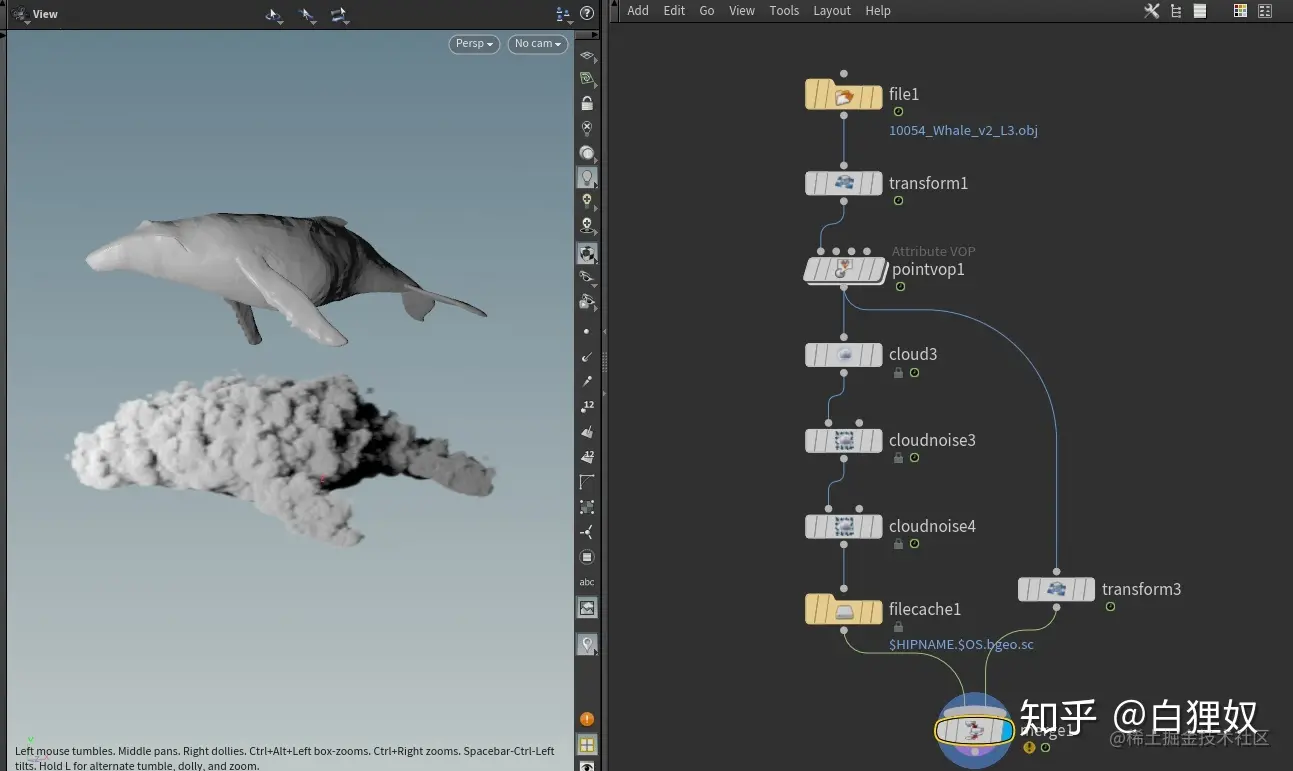Open the network editor Help menu

tap(878, 11)
